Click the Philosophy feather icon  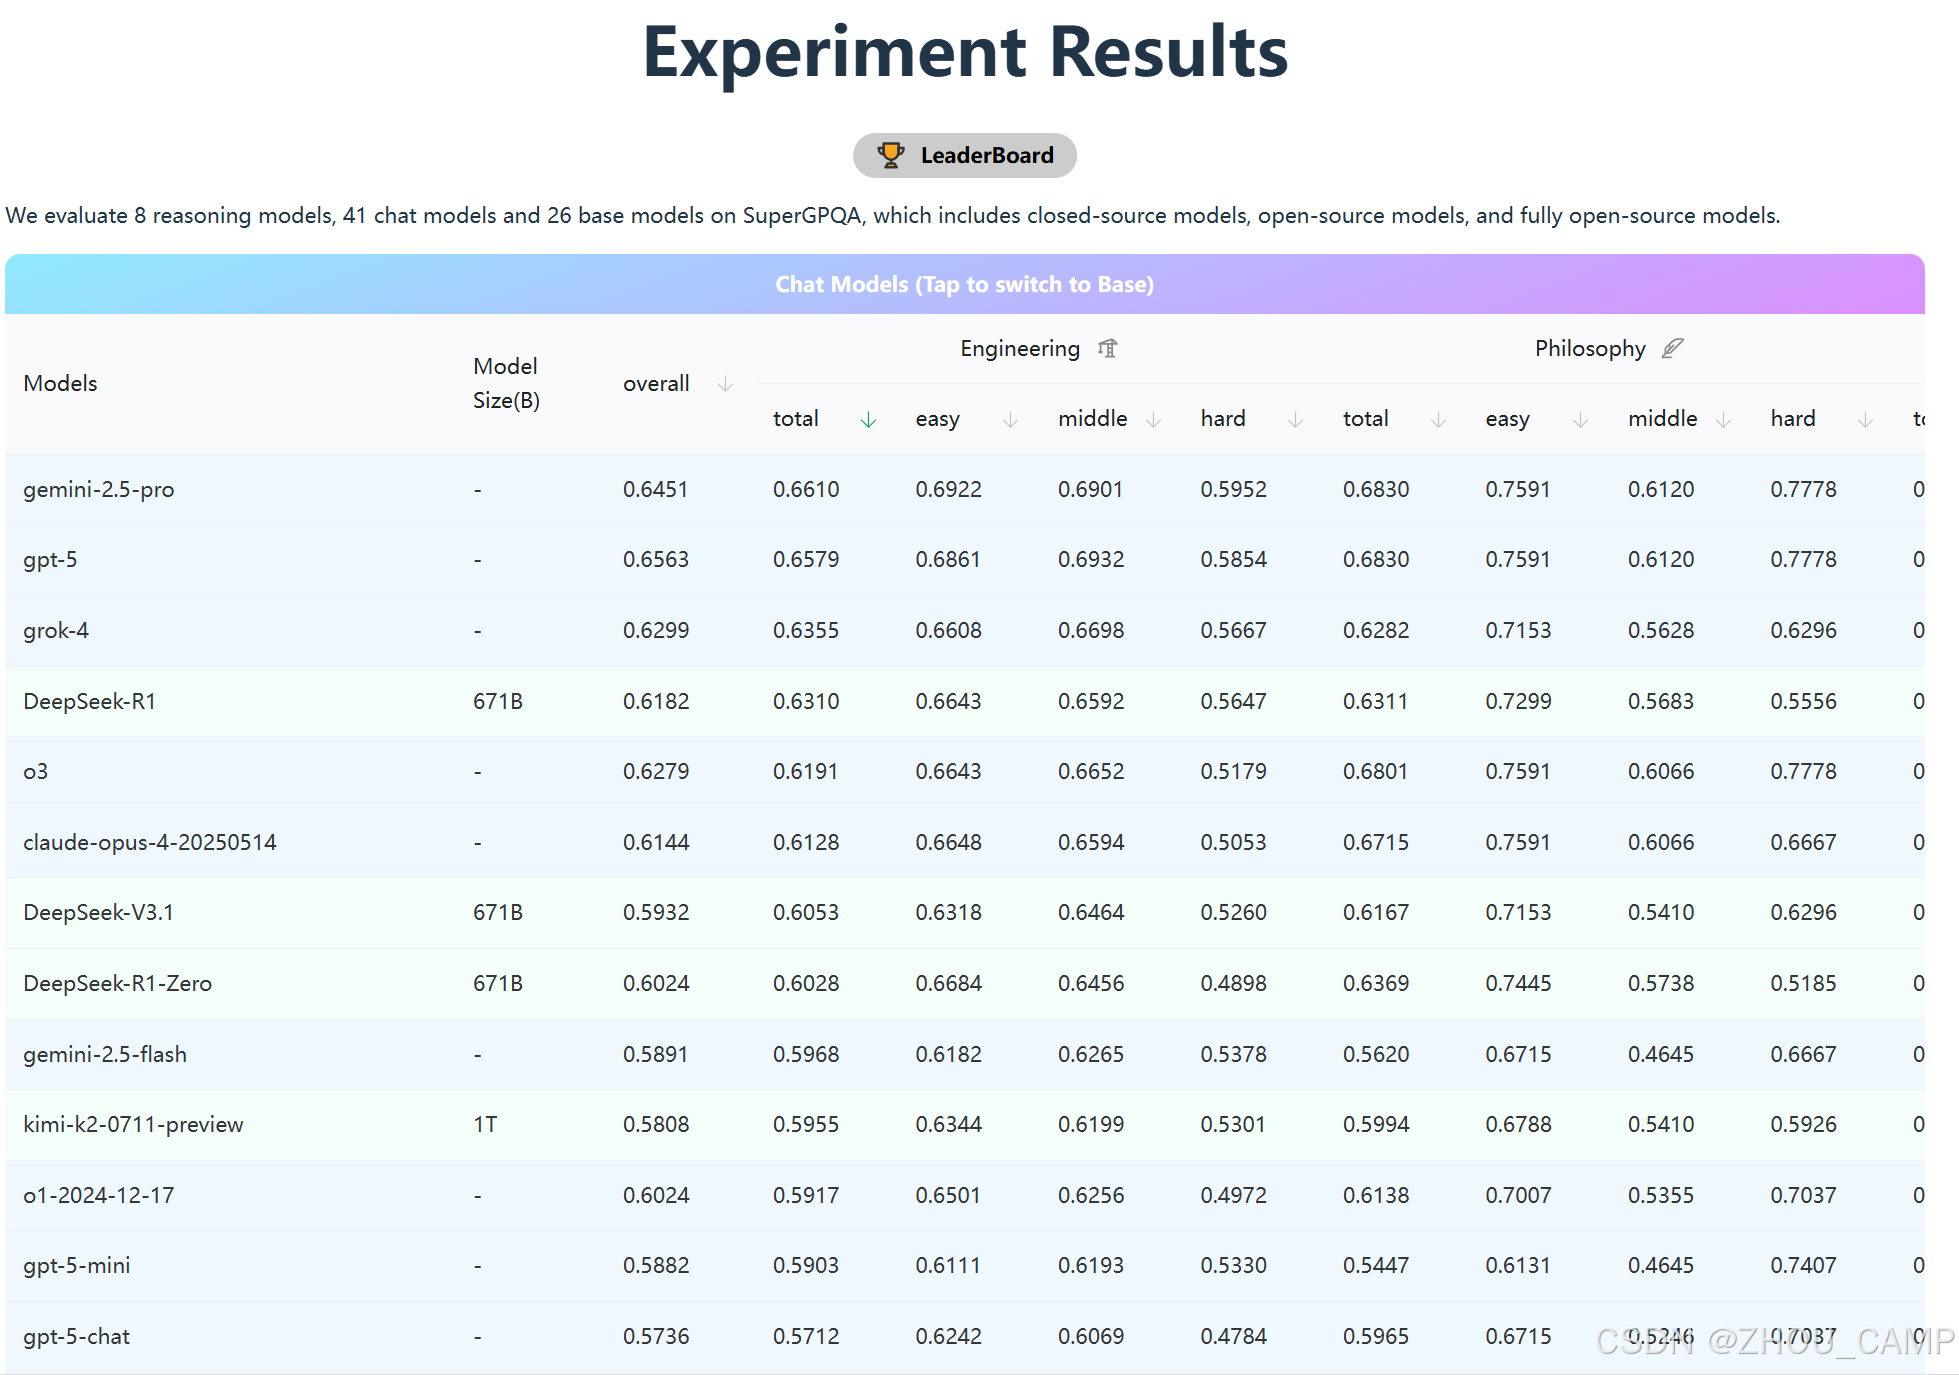[x=1673, y=348]
